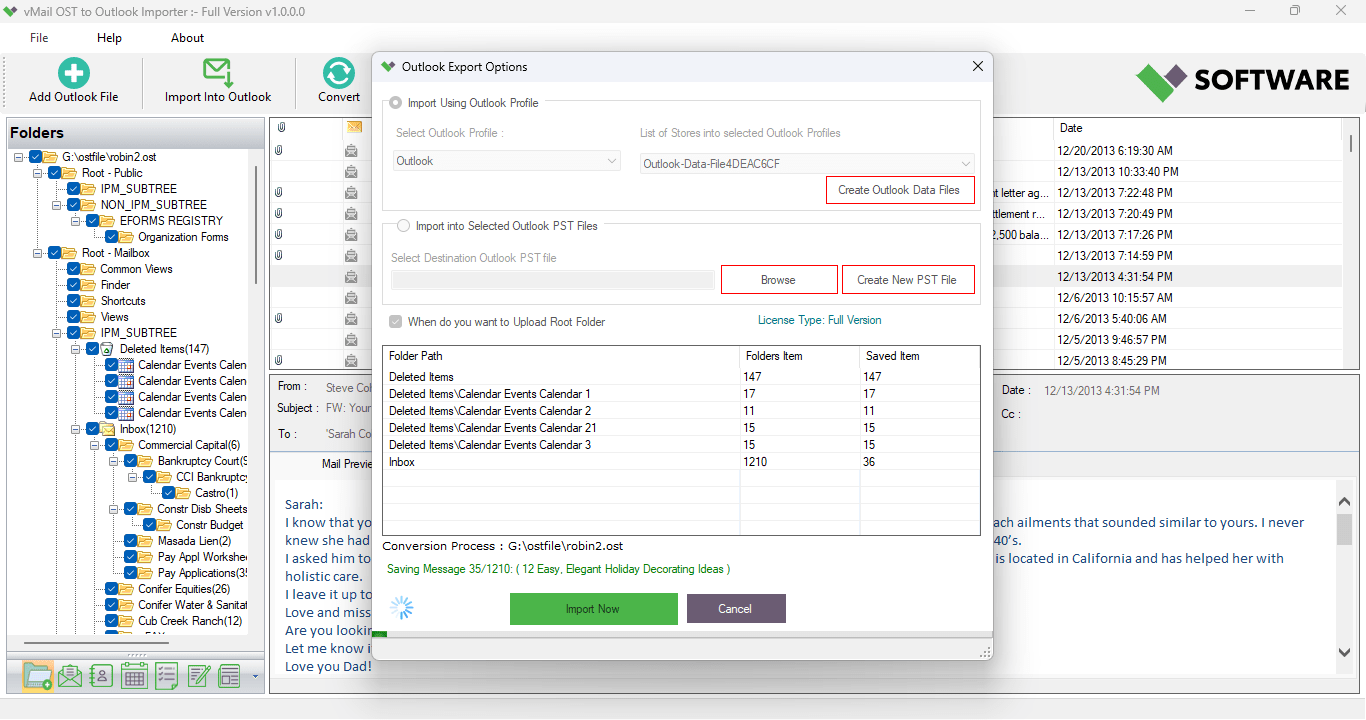Select the notes pencil icon in bottom bar

pyautogui.click(x=198, y=676)
